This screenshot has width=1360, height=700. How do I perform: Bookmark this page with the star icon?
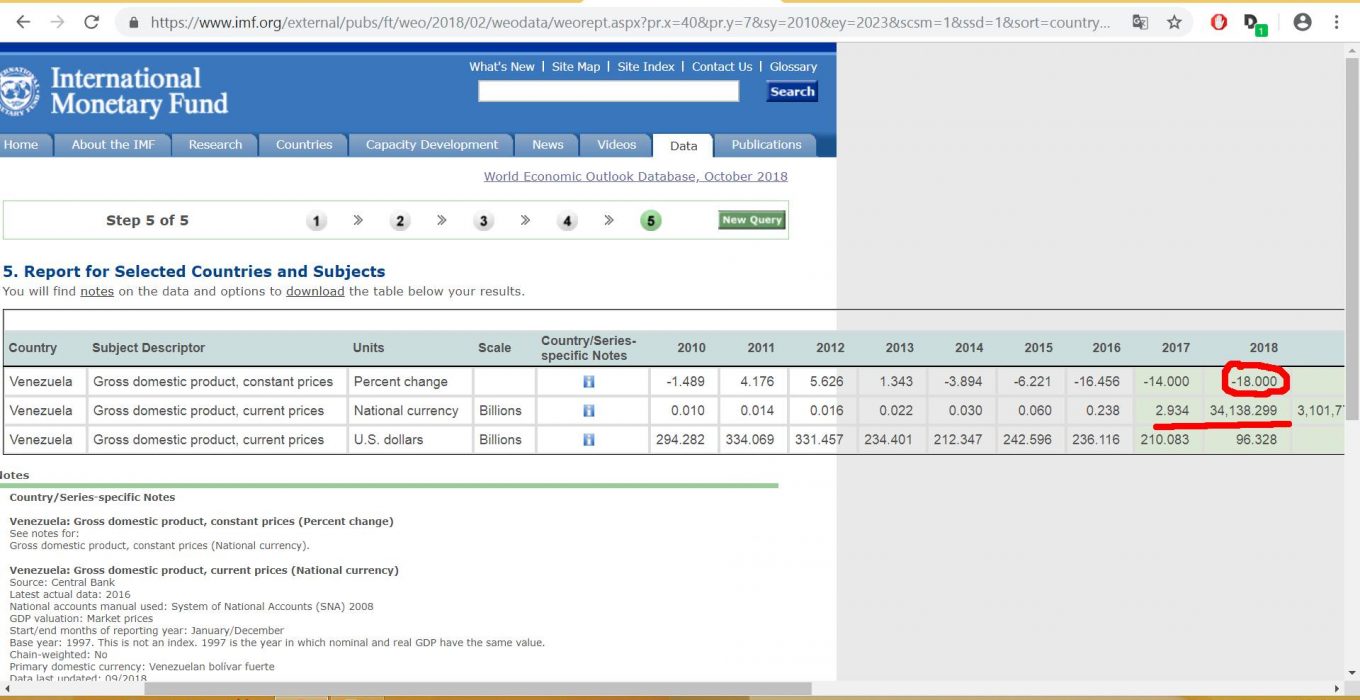coord(1174,22)
